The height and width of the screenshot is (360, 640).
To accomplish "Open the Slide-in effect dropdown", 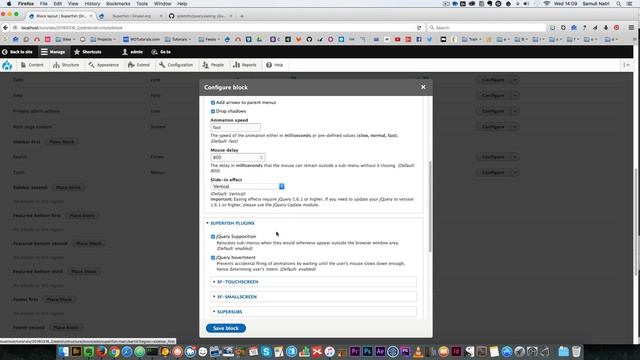I will (247, 187).
